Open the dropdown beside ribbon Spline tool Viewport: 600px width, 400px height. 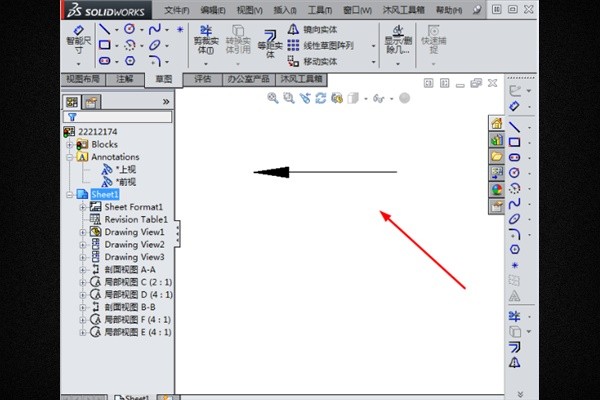(x=167, y=29)
